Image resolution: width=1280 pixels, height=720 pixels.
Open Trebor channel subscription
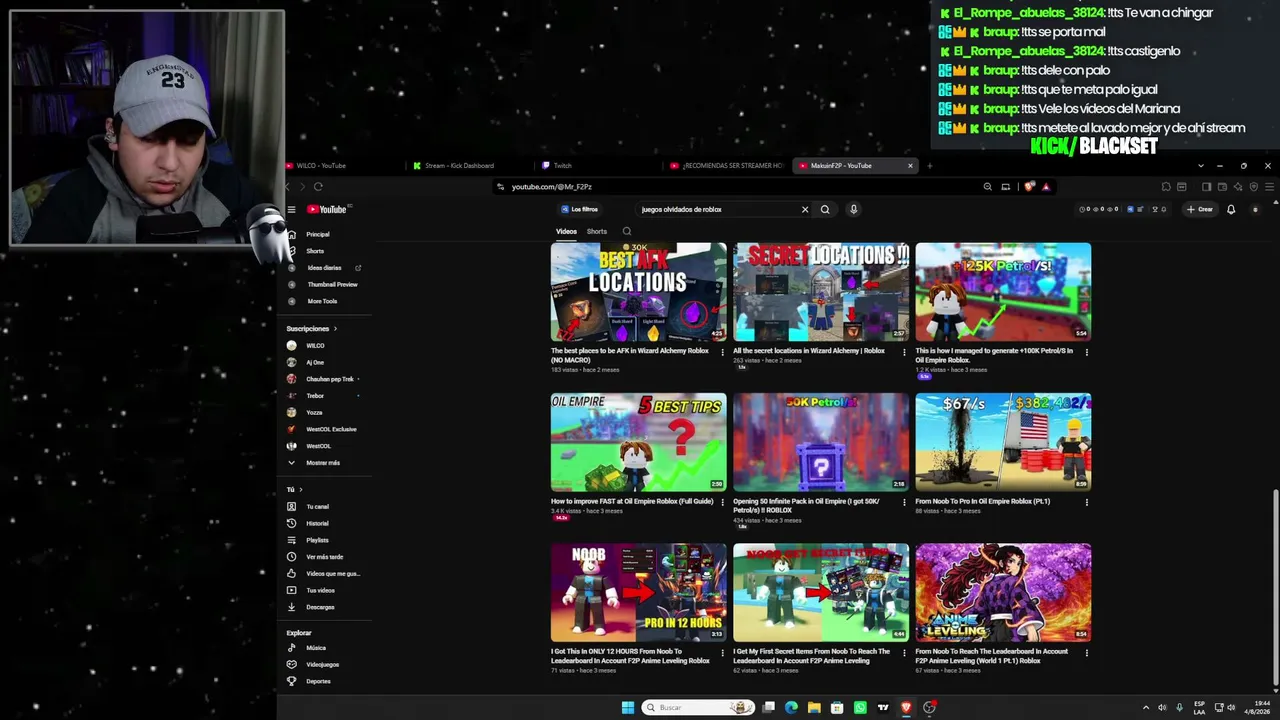(x=315, y=396)
